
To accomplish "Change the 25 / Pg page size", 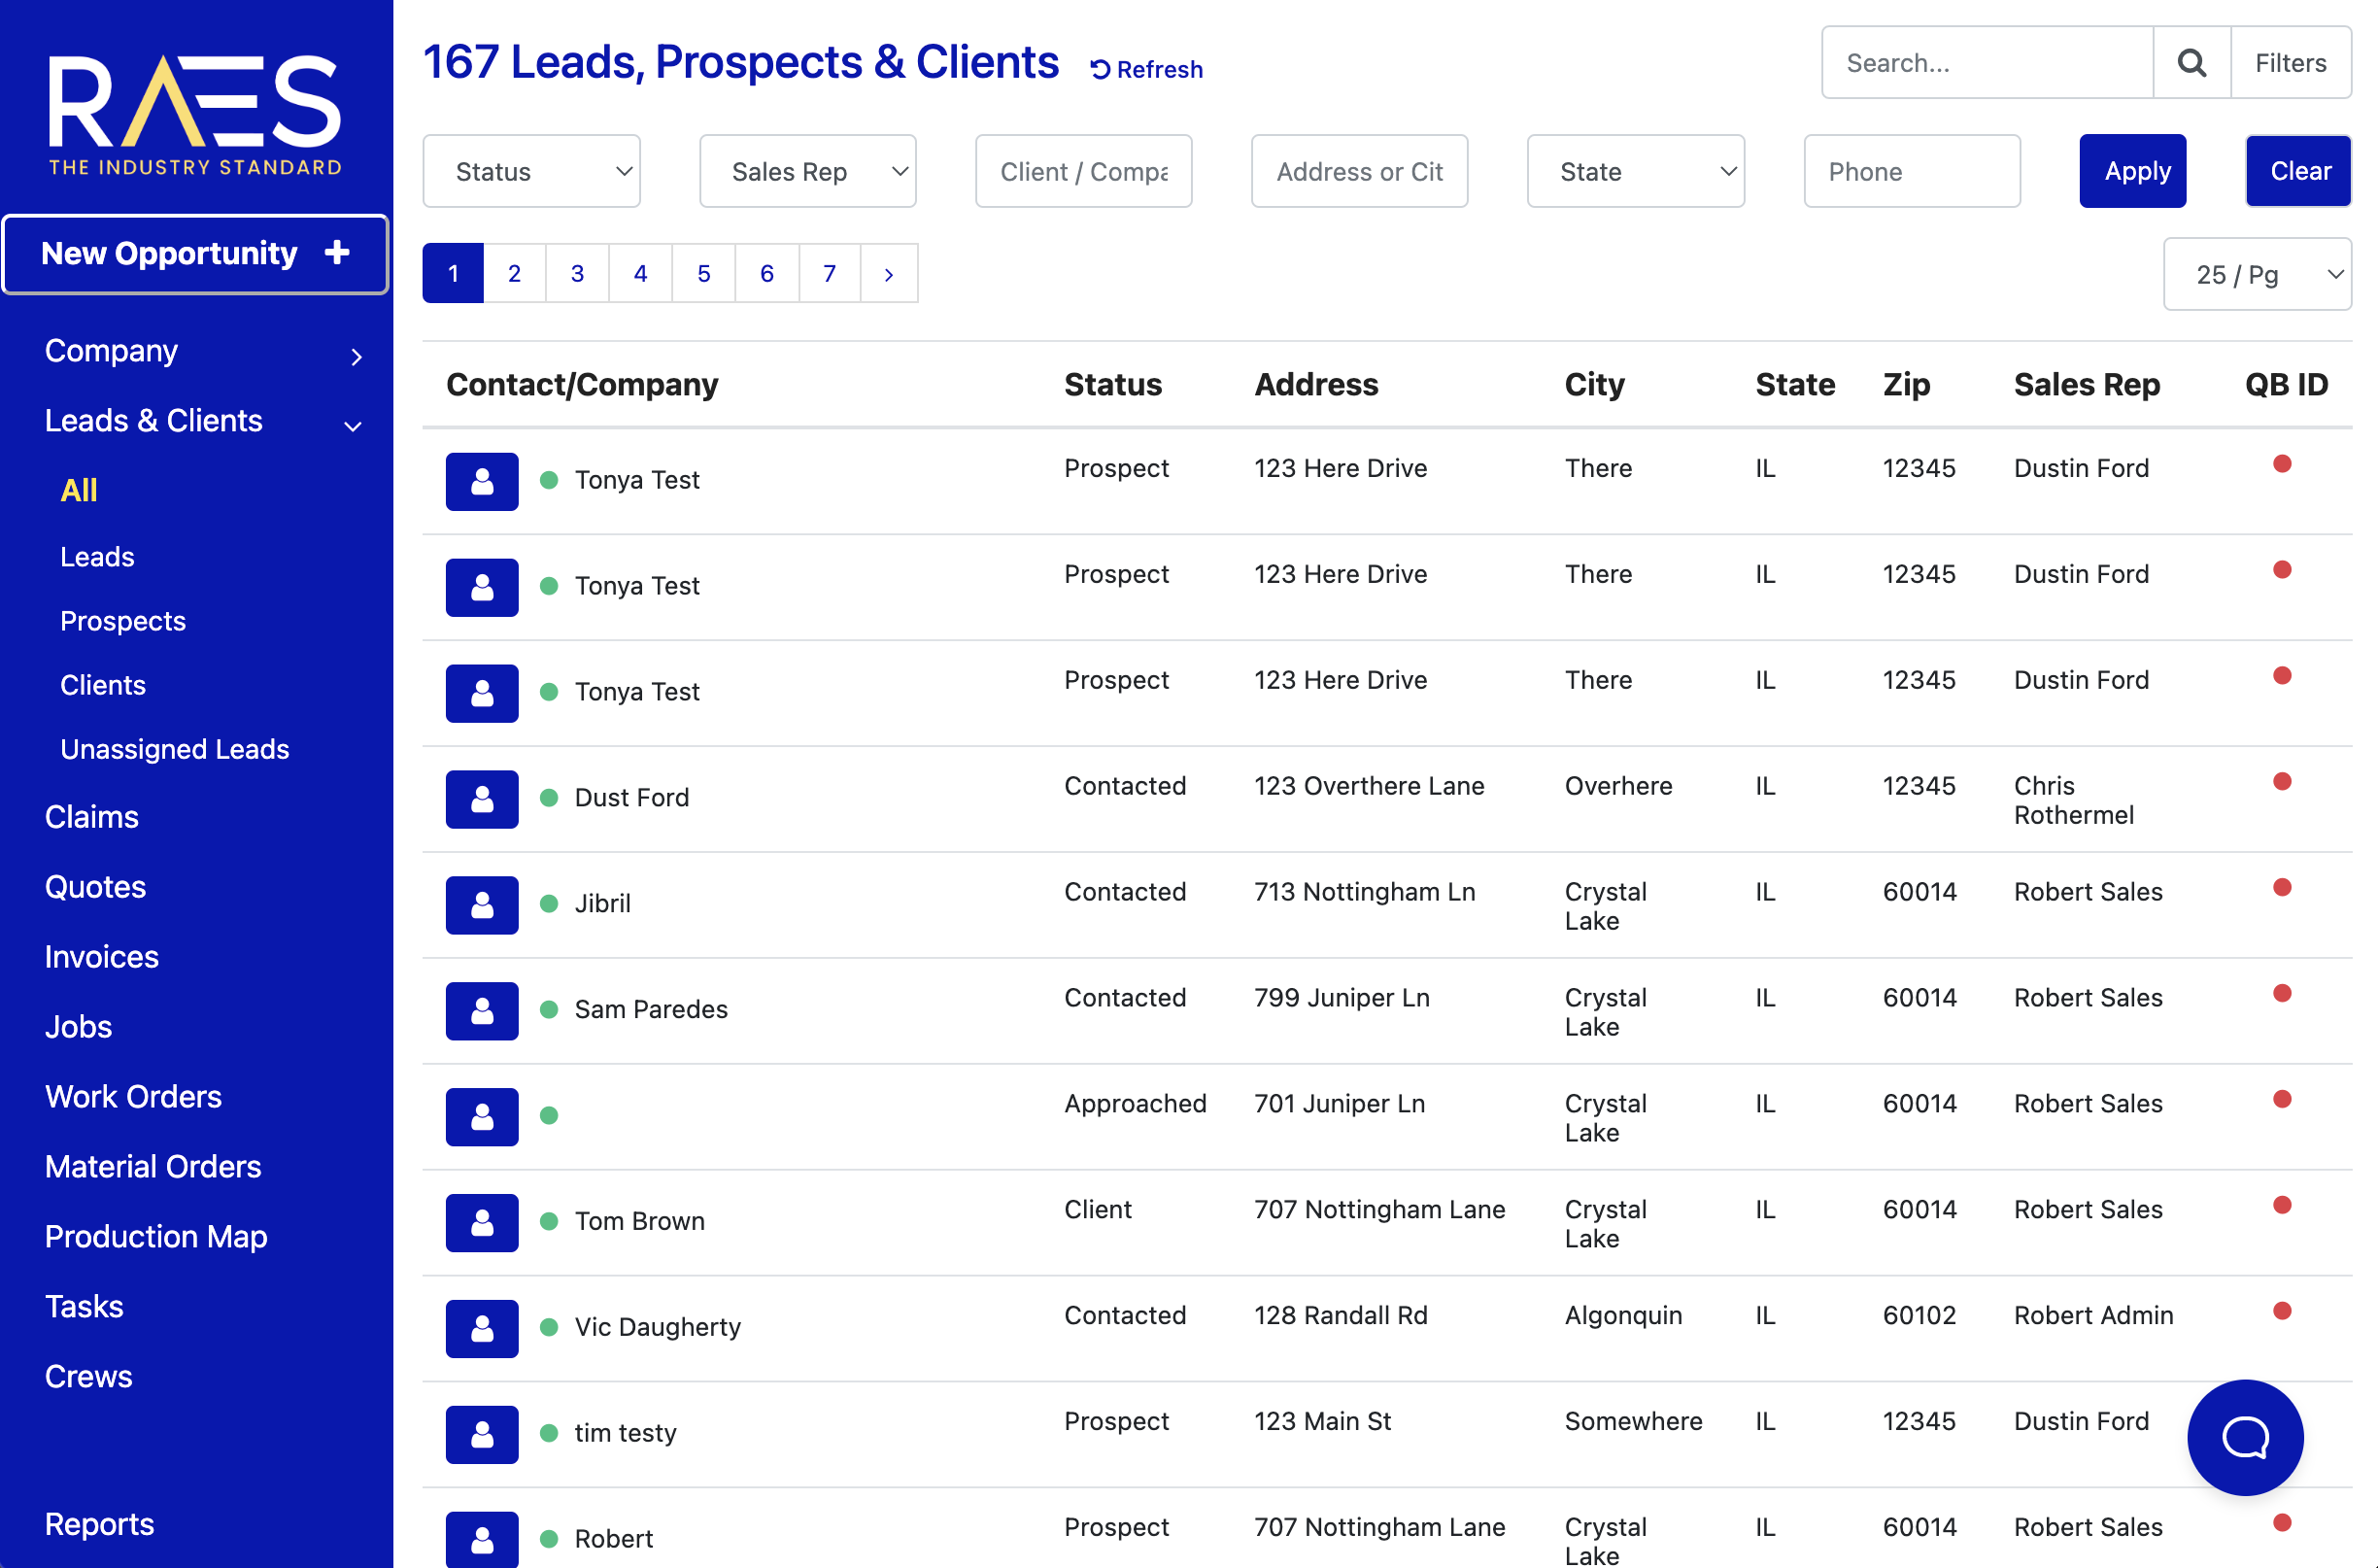I will (x=2256, y=274).
